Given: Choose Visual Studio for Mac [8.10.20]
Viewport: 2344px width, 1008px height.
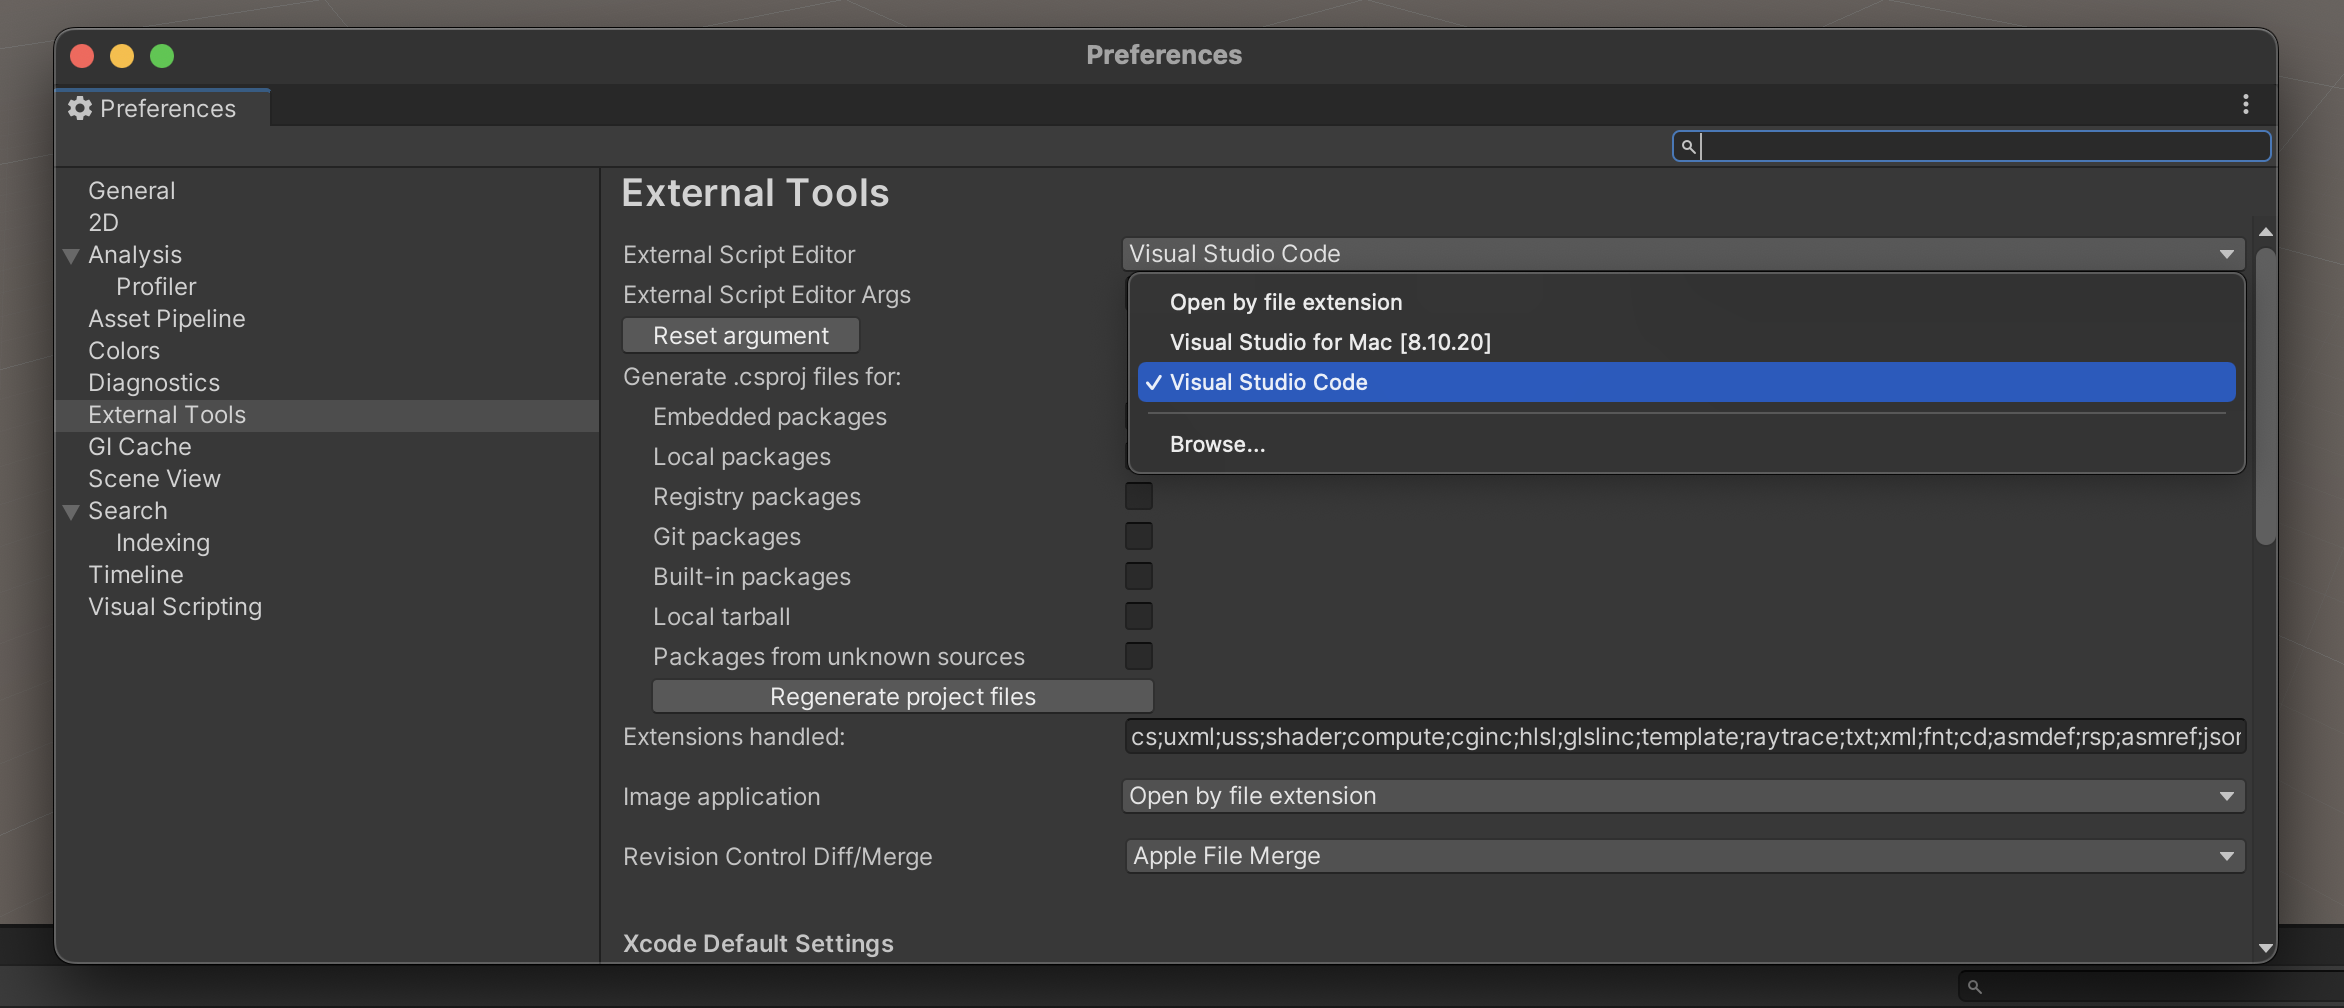Looking at the screenshot, I should tap(1686, 342).
